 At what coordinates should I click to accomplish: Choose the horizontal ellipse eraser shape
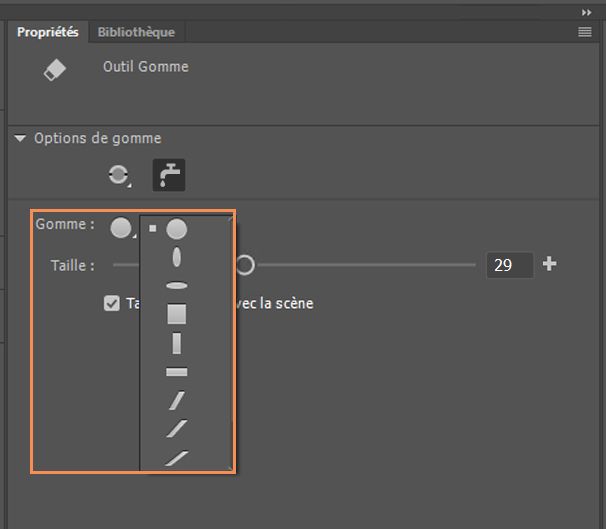177,286
